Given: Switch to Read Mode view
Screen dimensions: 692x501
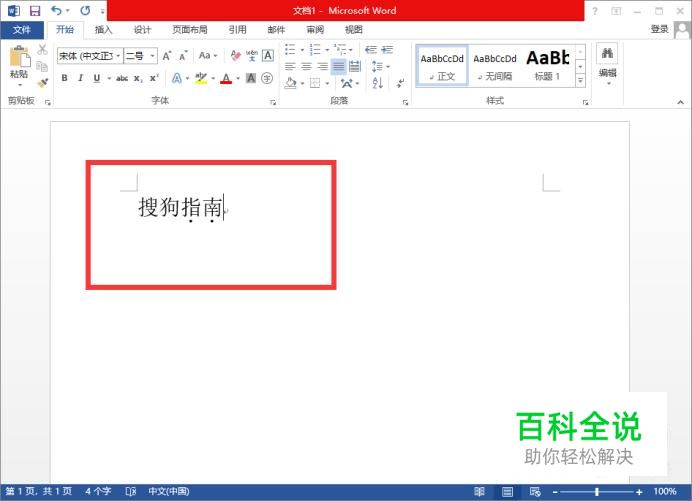Looking at the screenshot, I should [479, 491].
